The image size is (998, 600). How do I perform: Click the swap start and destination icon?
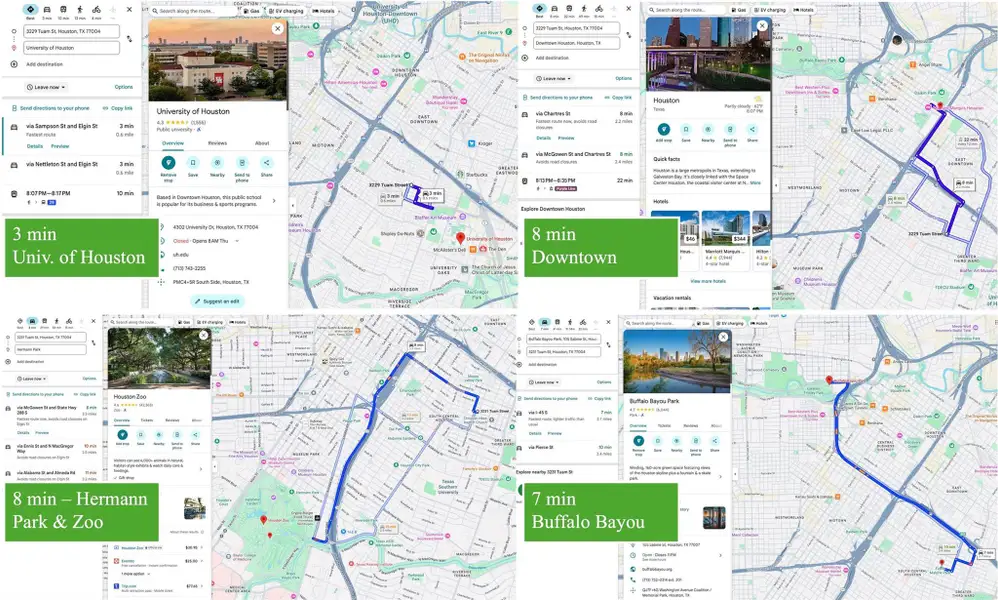coord(130,38)
